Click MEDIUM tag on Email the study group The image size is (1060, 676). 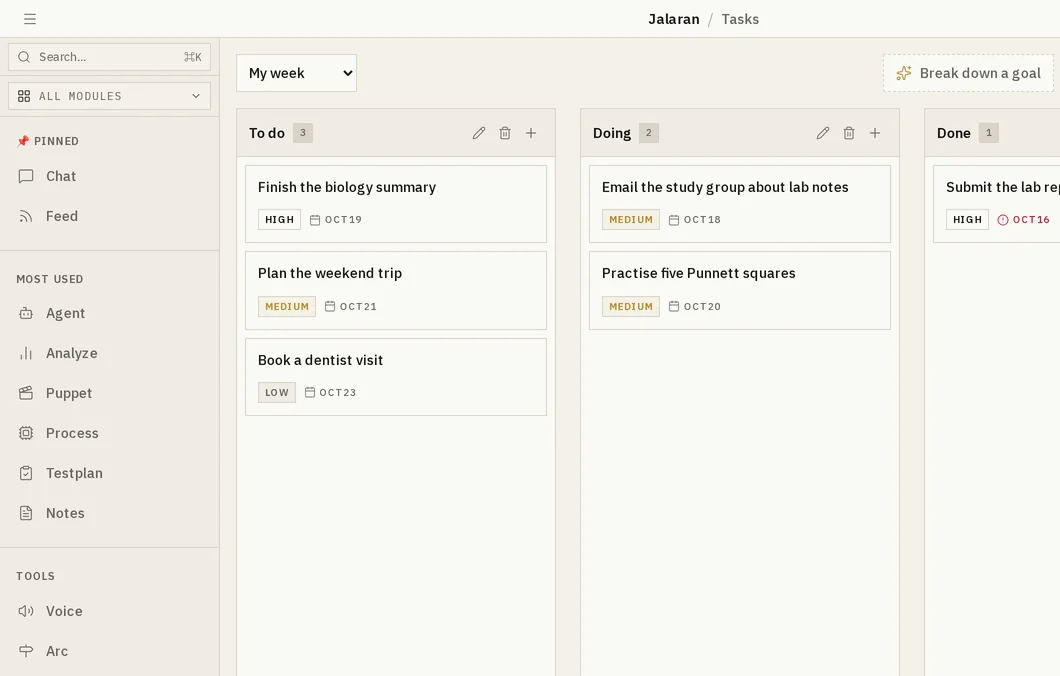(x=631, y=220)
